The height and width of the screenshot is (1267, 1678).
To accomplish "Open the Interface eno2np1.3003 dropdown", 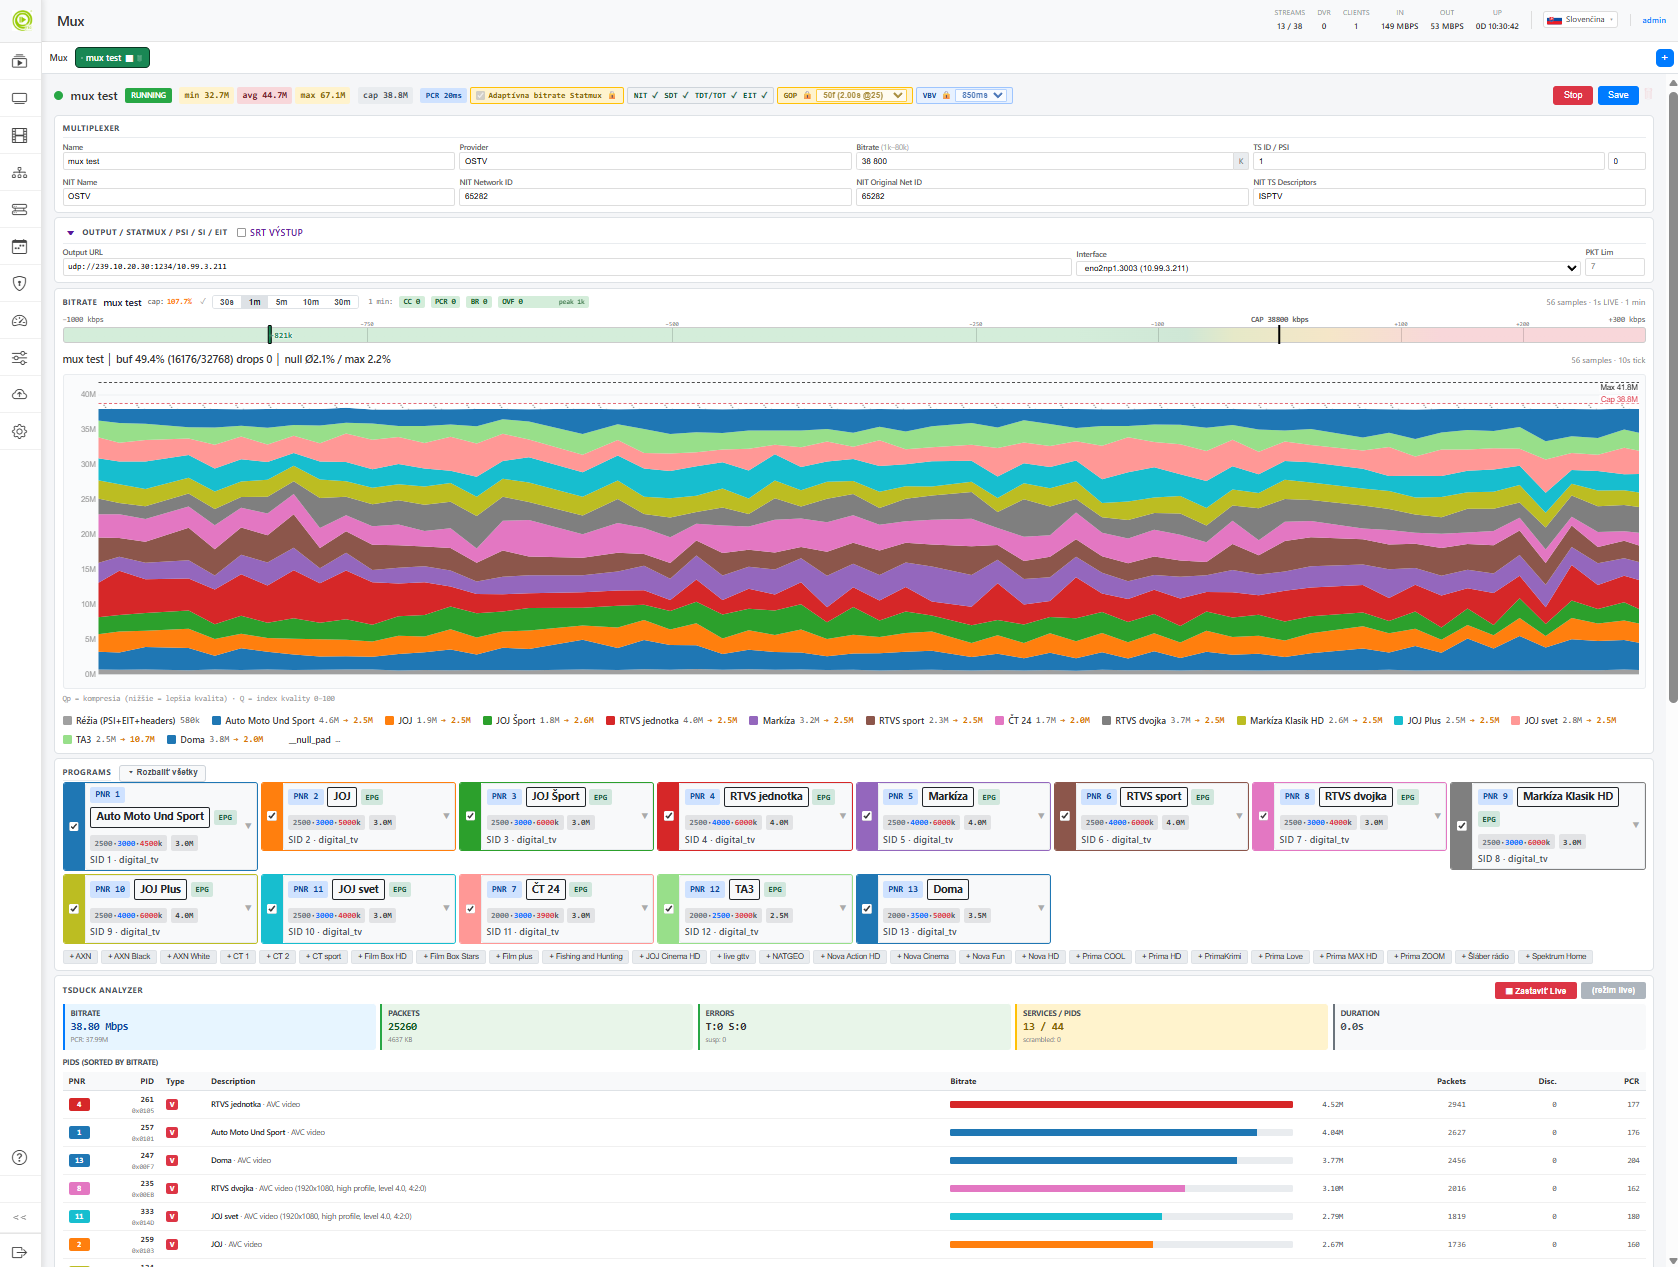I will [x=1329, y=268].
